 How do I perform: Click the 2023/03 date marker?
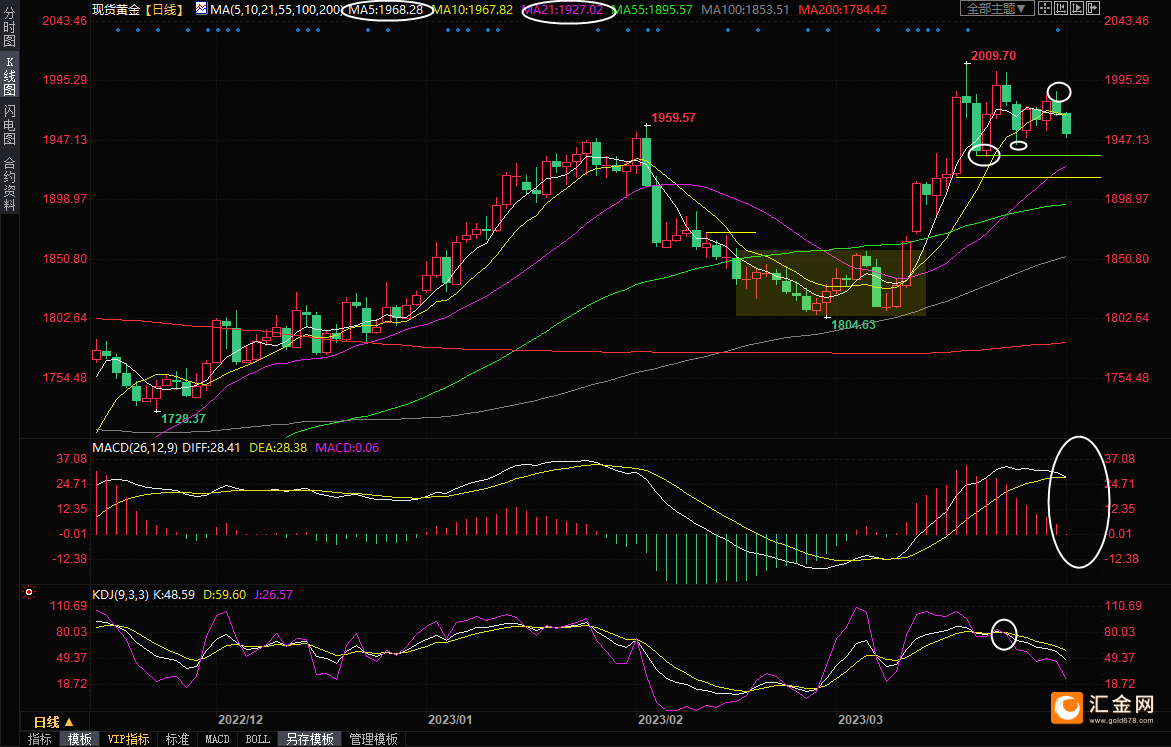pos(860,720)
